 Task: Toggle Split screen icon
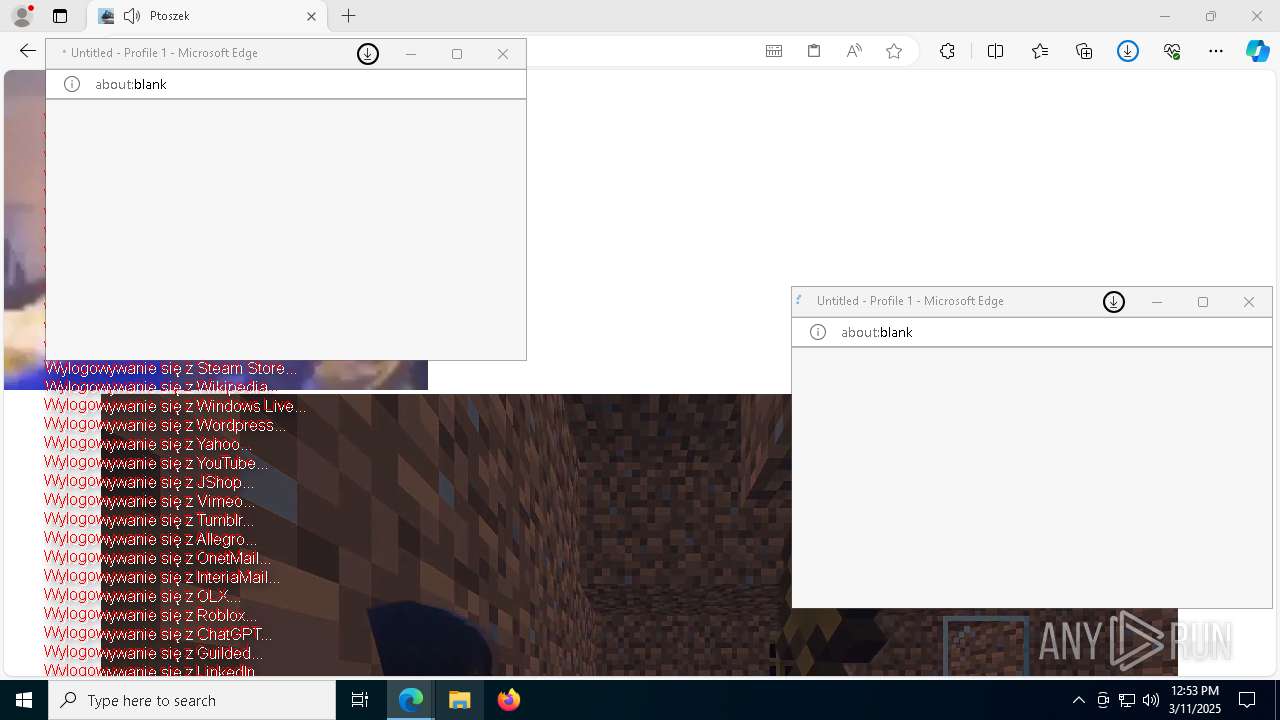tap(995, 51)
